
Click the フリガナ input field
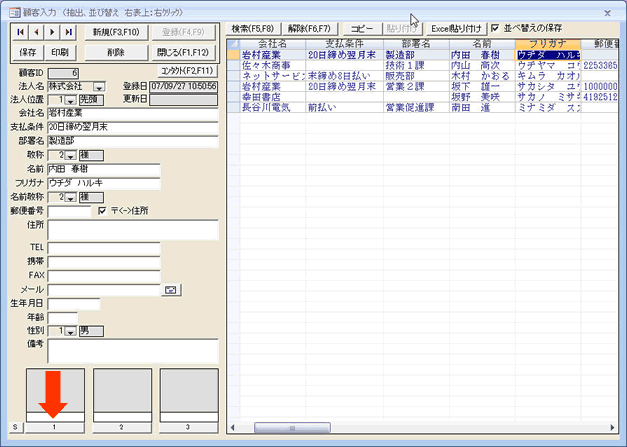tap(104, 184)
